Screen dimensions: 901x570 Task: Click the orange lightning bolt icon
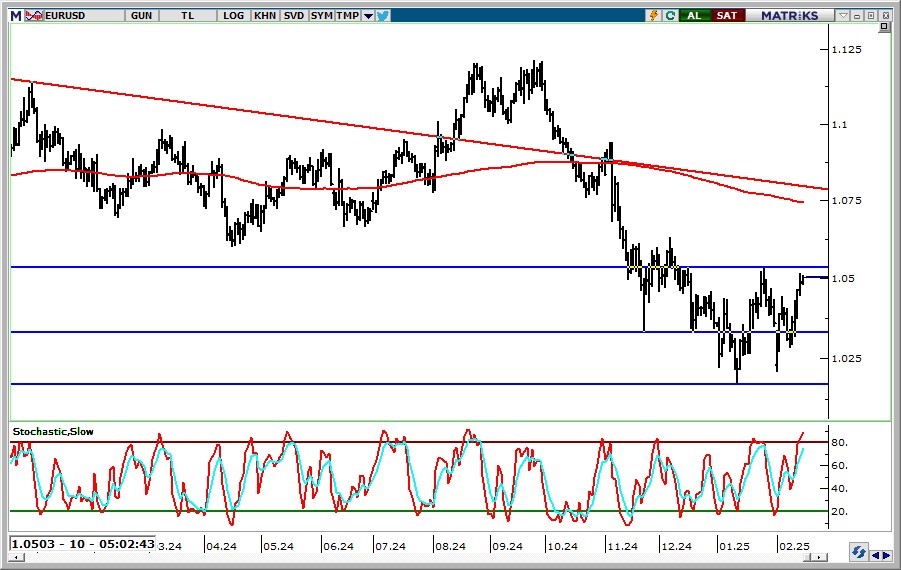tap(654, 16)
